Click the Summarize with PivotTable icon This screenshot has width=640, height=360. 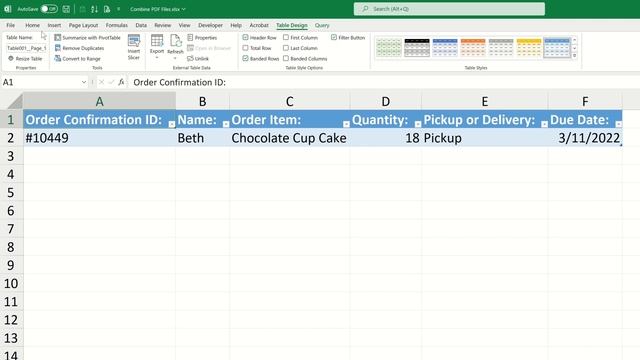[58, 38]
